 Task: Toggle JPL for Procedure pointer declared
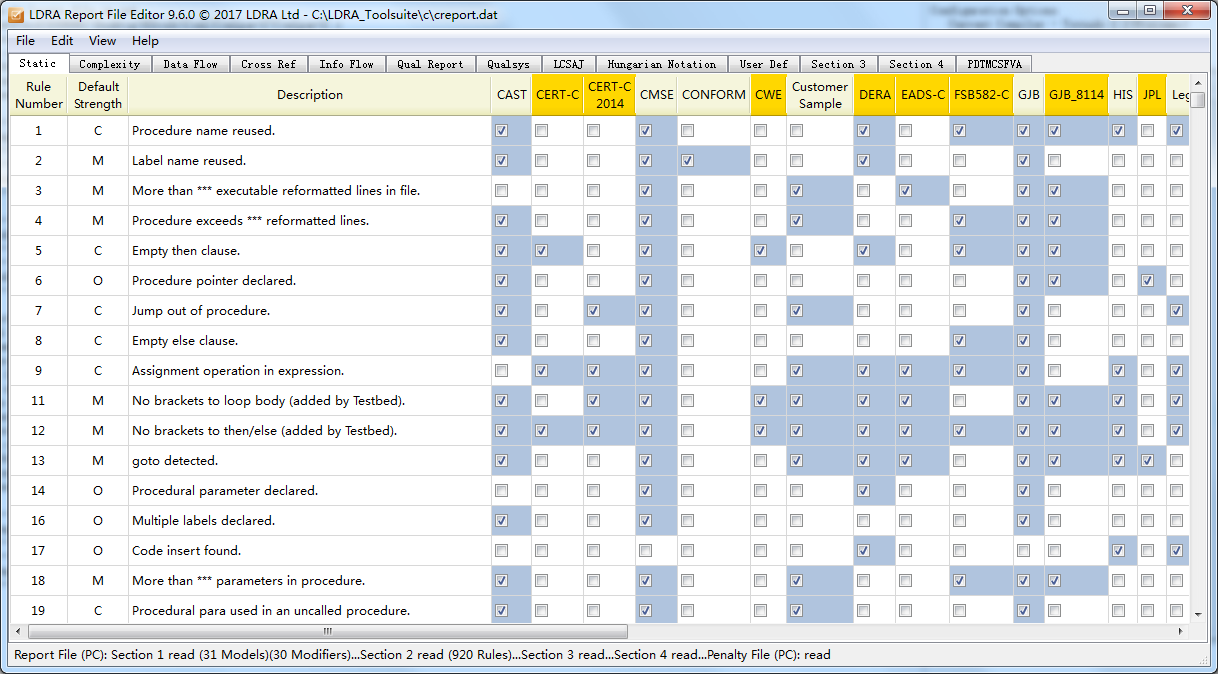[x=1147, y=281]
